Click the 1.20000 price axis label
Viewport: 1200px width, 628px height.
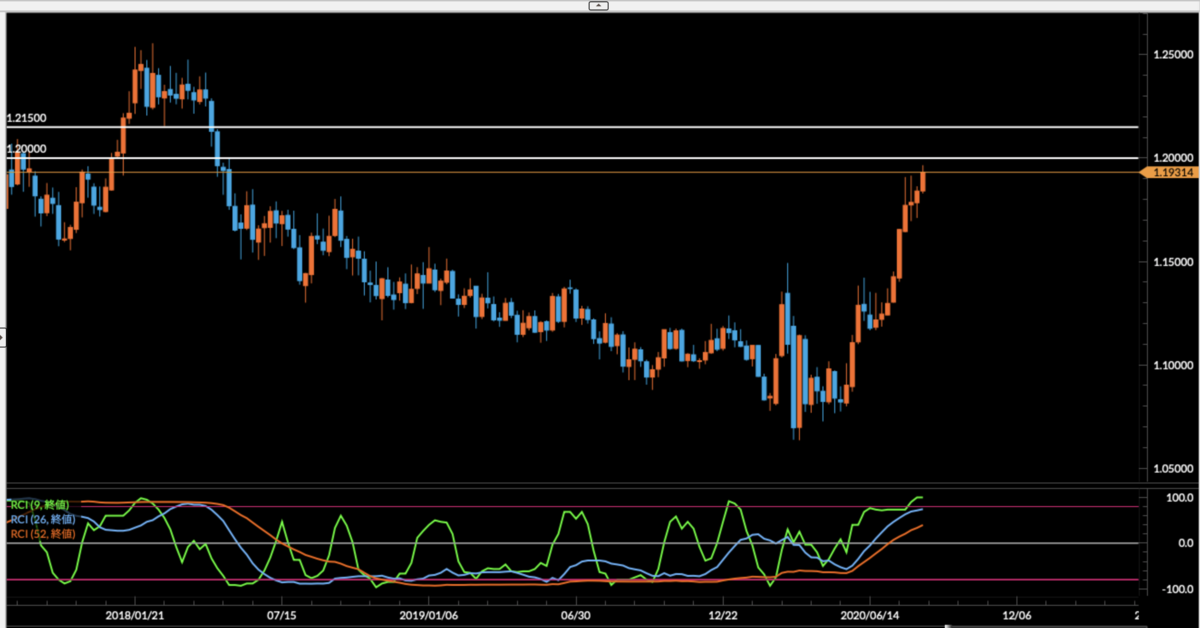(1174, 158)
